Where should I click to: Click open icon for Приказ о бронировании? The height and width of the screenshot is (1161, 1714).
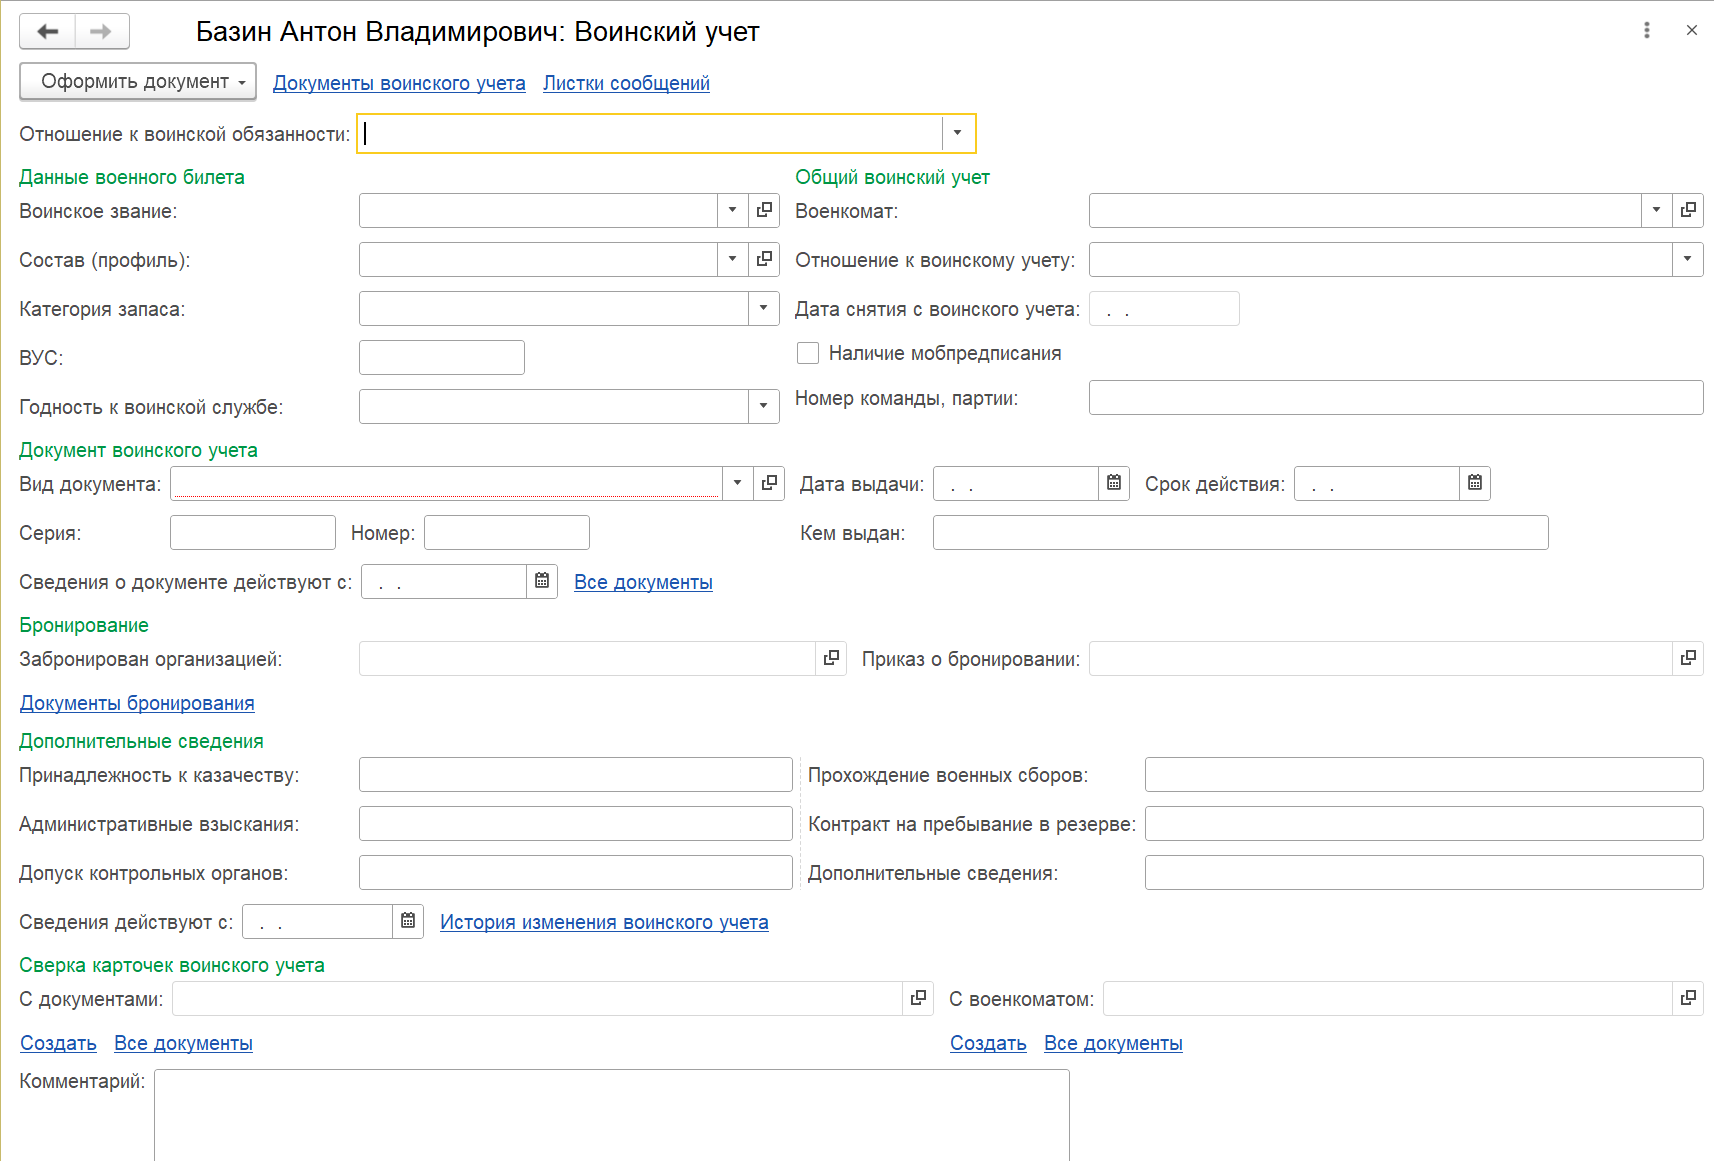click(1688, 659)
